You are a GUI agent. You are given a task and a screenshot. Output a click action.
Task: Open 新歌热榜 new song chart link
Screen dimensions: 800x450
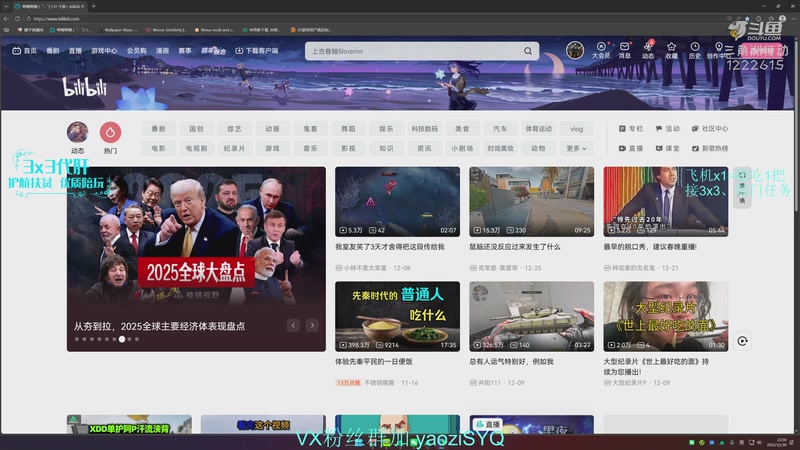(710, 148)
